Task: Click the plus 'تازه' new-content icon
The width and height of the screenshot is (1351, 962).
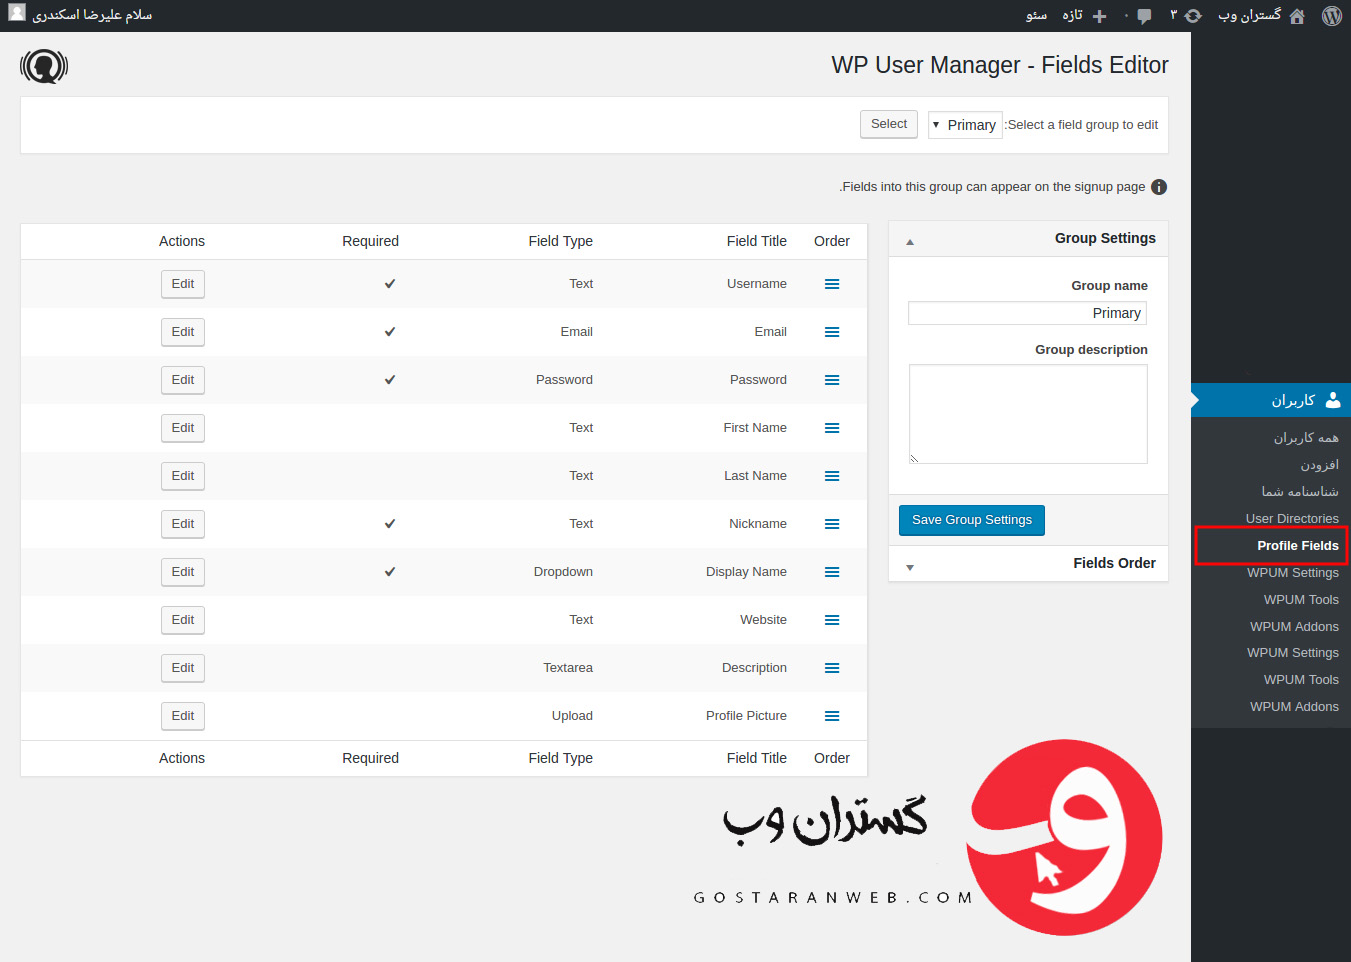Action: [1099, 16]
